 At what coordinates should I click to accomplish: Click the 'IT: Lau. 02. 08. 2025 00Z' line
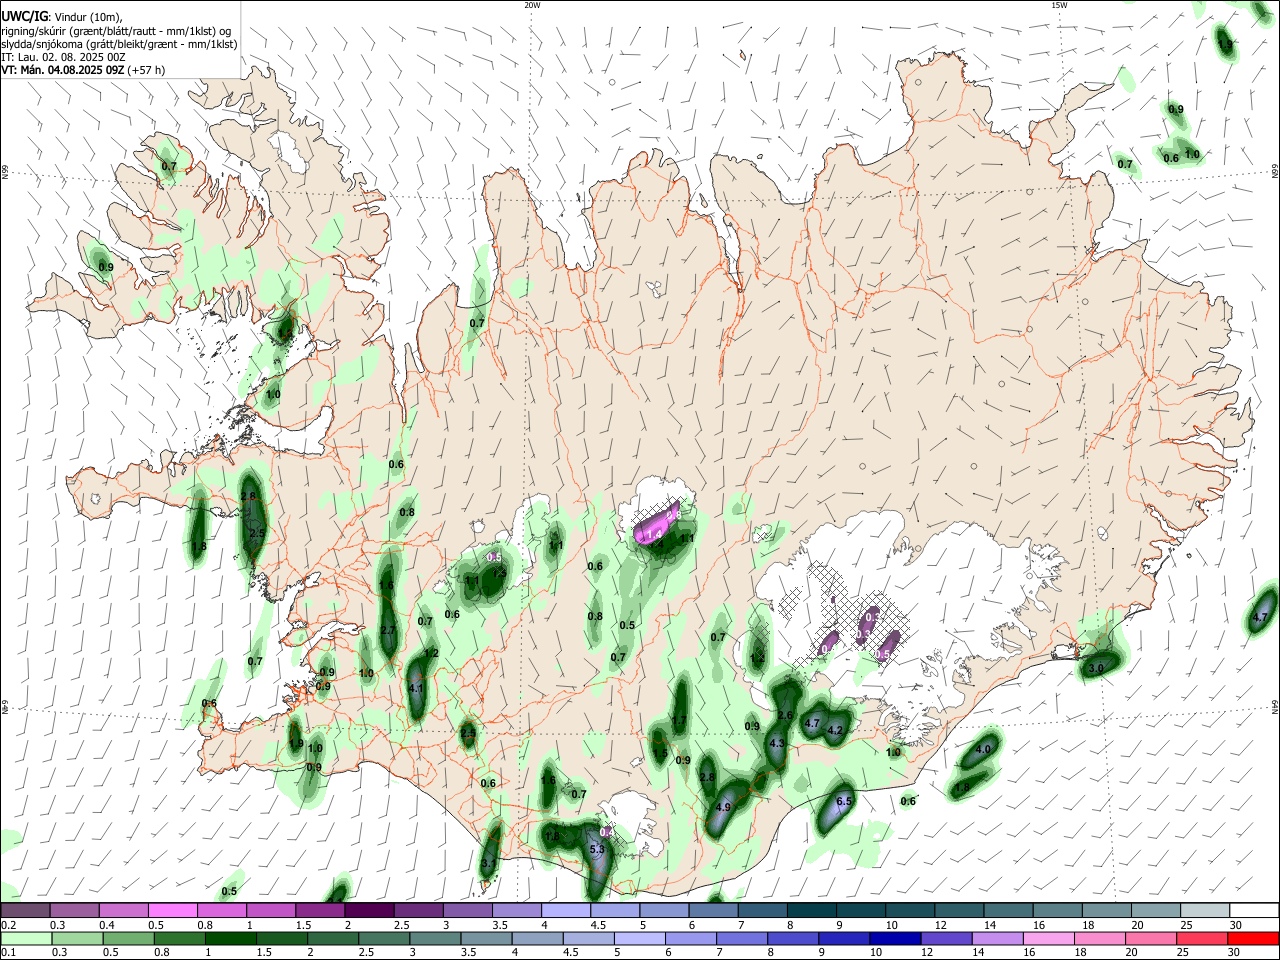pyautogui.click(x=63, y=57)
